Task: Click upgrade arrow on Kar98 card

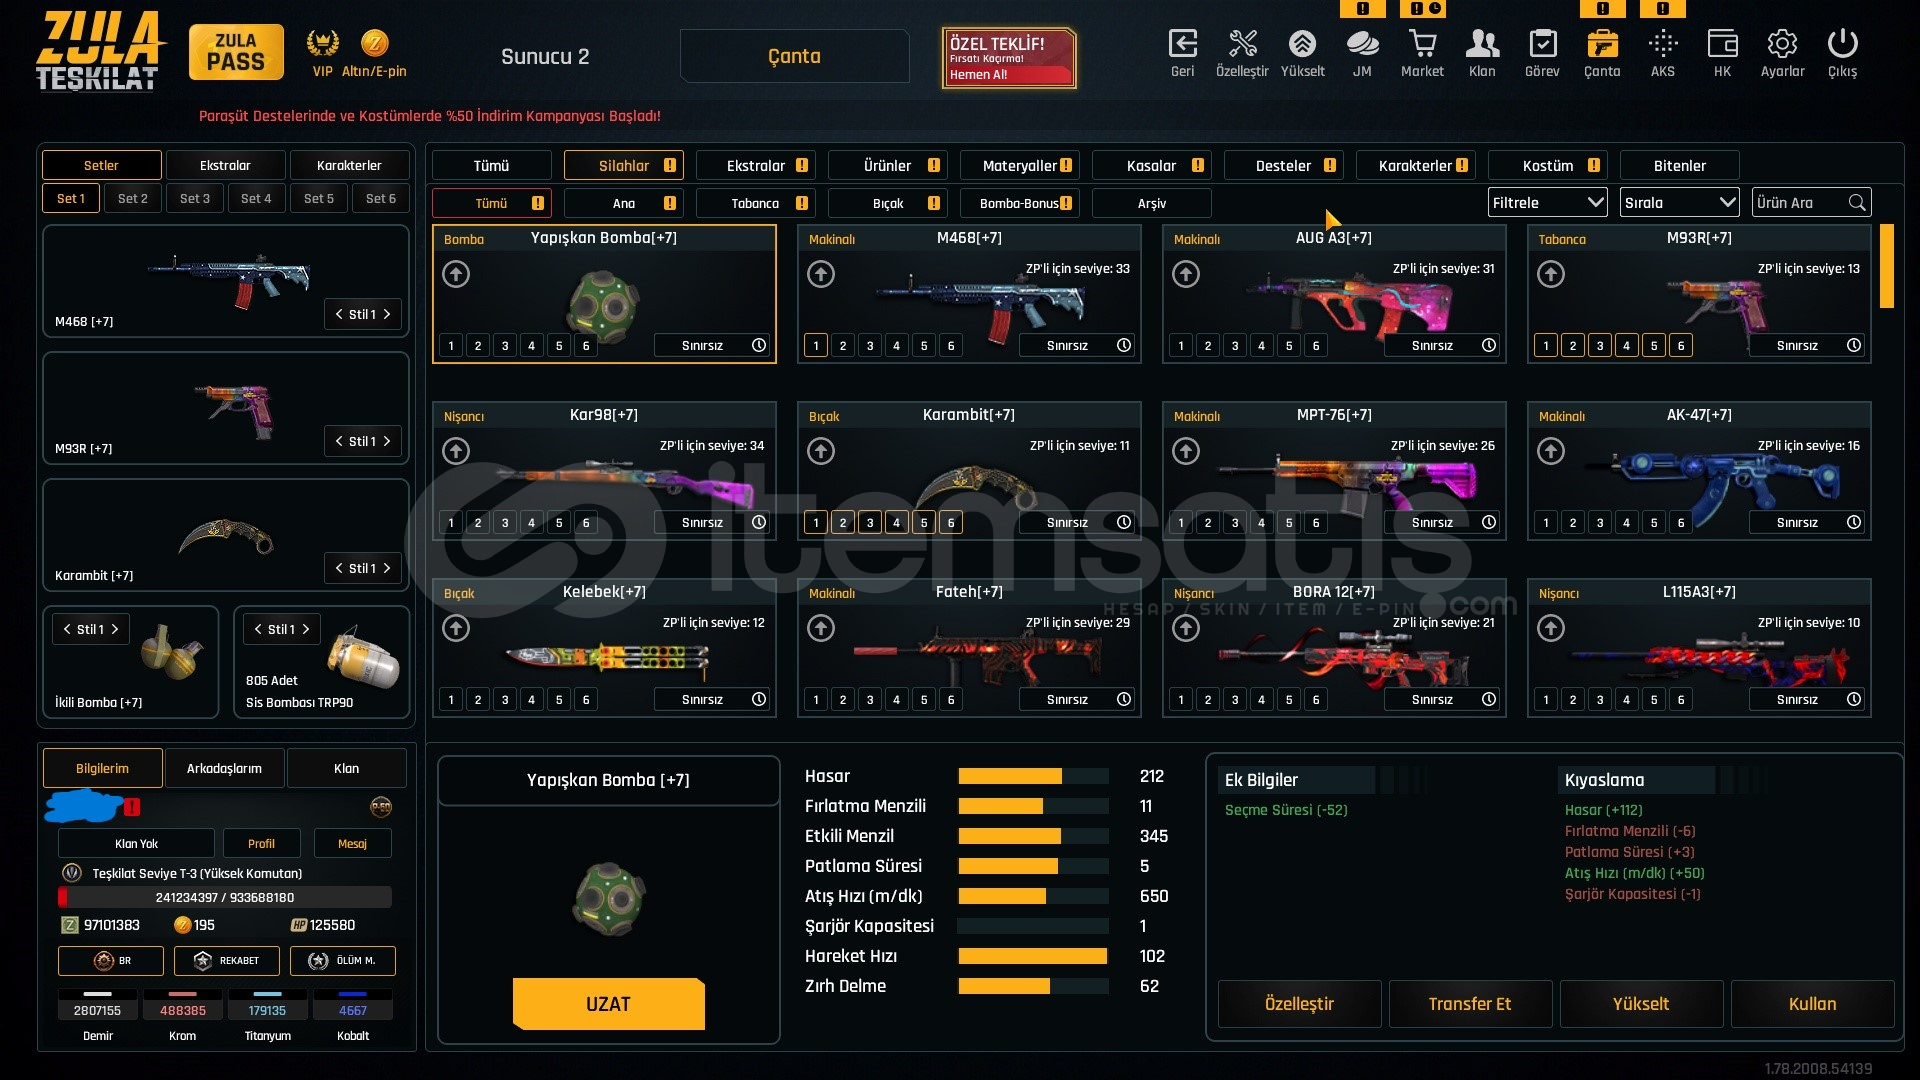Action: [456, 451]
